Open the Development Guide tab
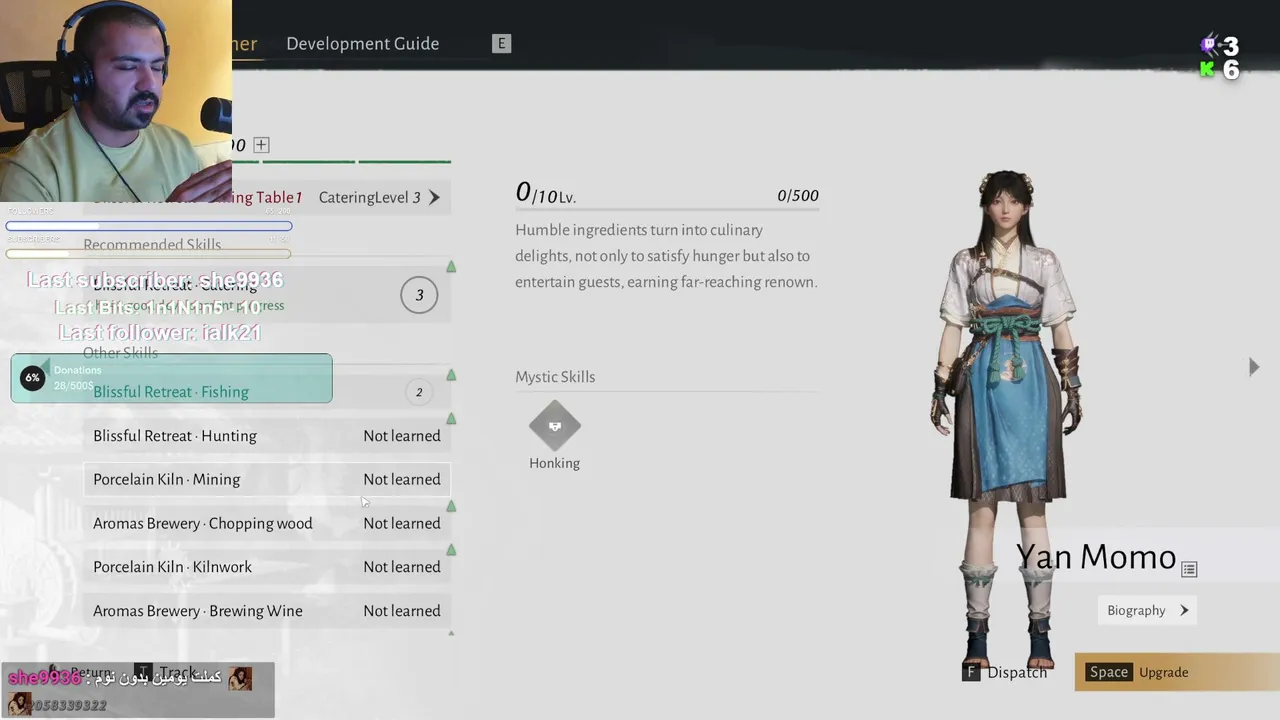The image size is (1280, 720). tap(362, 43)
